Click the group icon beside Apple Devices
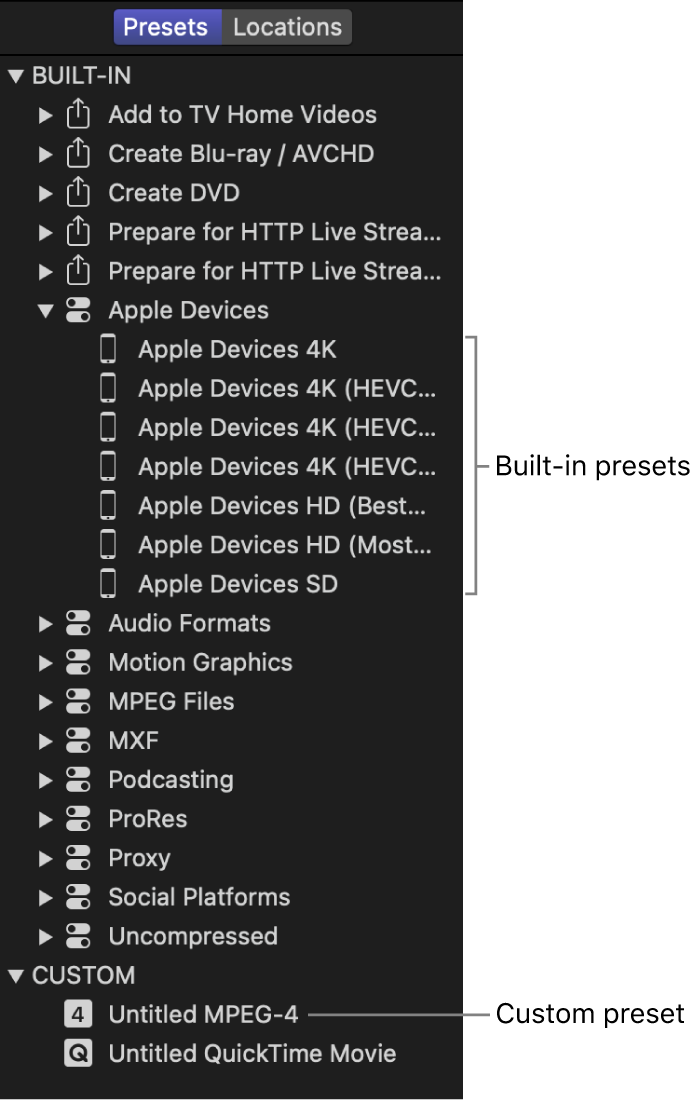This screenshot has height=1102, width=700. coord(79,310)
